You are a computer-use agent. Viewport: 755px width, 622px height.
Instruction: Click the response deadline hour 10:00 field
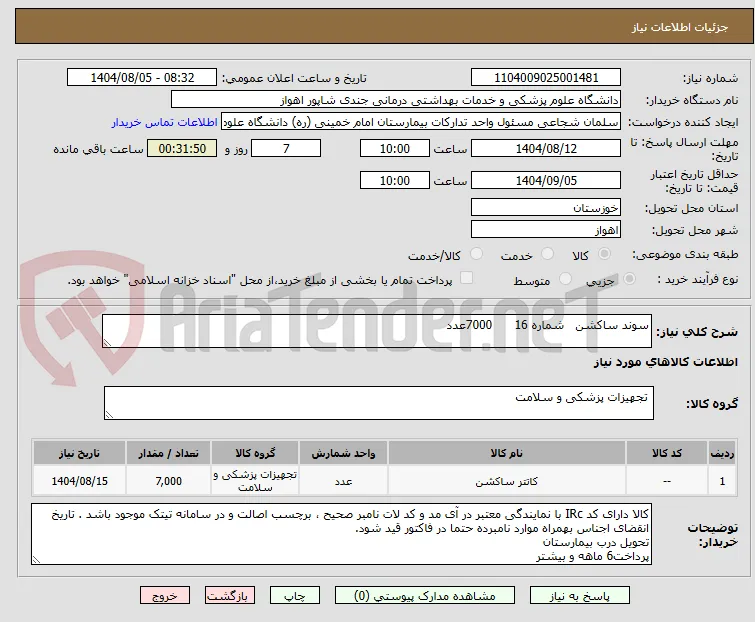tap(394, 148)
